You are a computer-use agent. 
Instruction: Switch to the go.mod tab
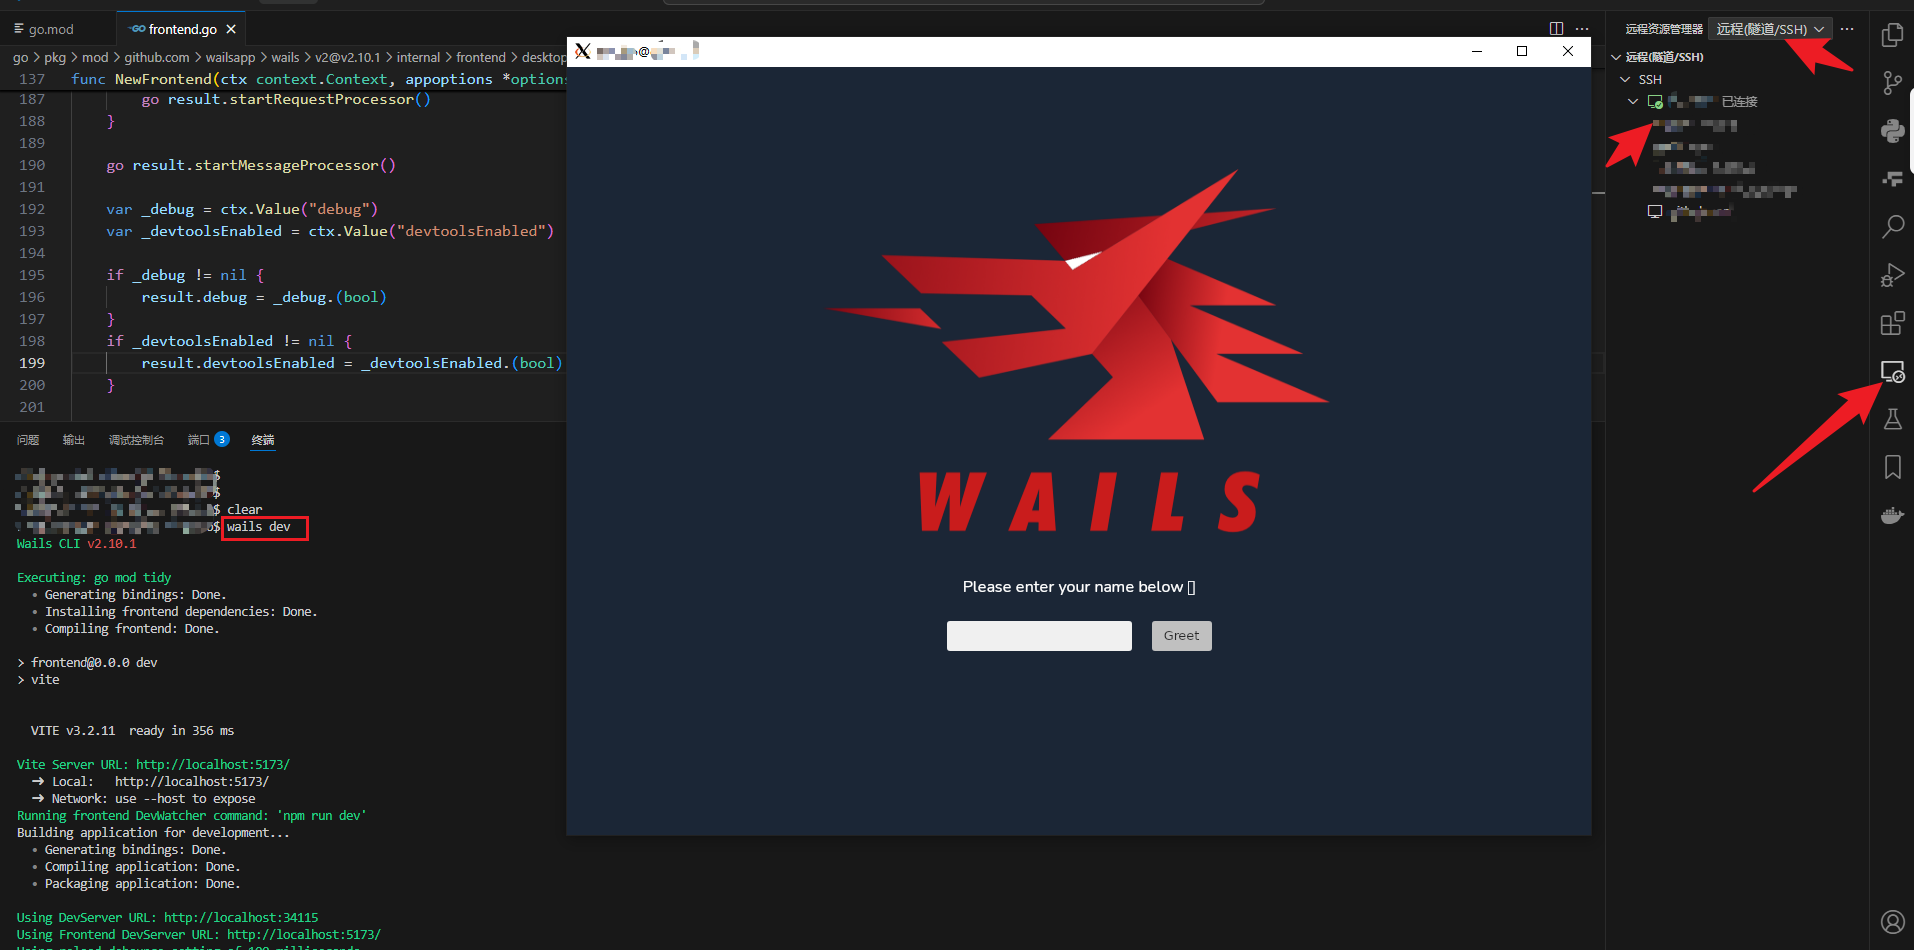point(51,29)
